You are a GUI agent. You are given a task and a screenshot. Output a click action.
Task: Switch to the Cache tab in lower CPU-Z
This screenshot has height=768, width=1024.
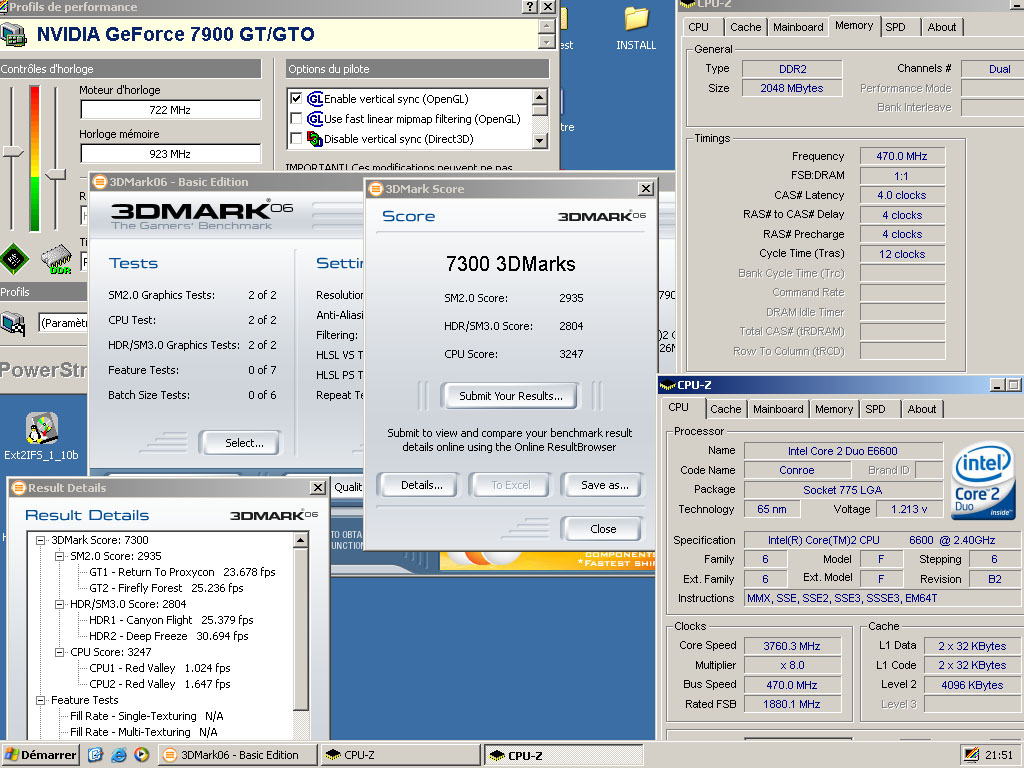(726, 409)
